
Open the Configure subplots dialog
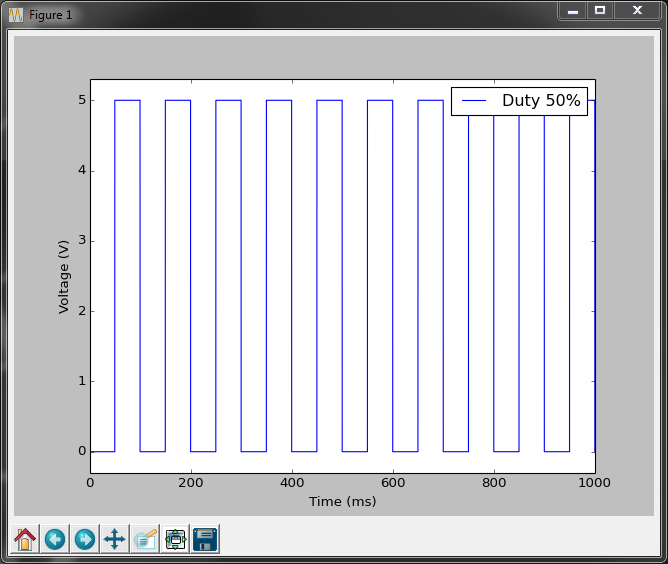[x=175, y=540]
